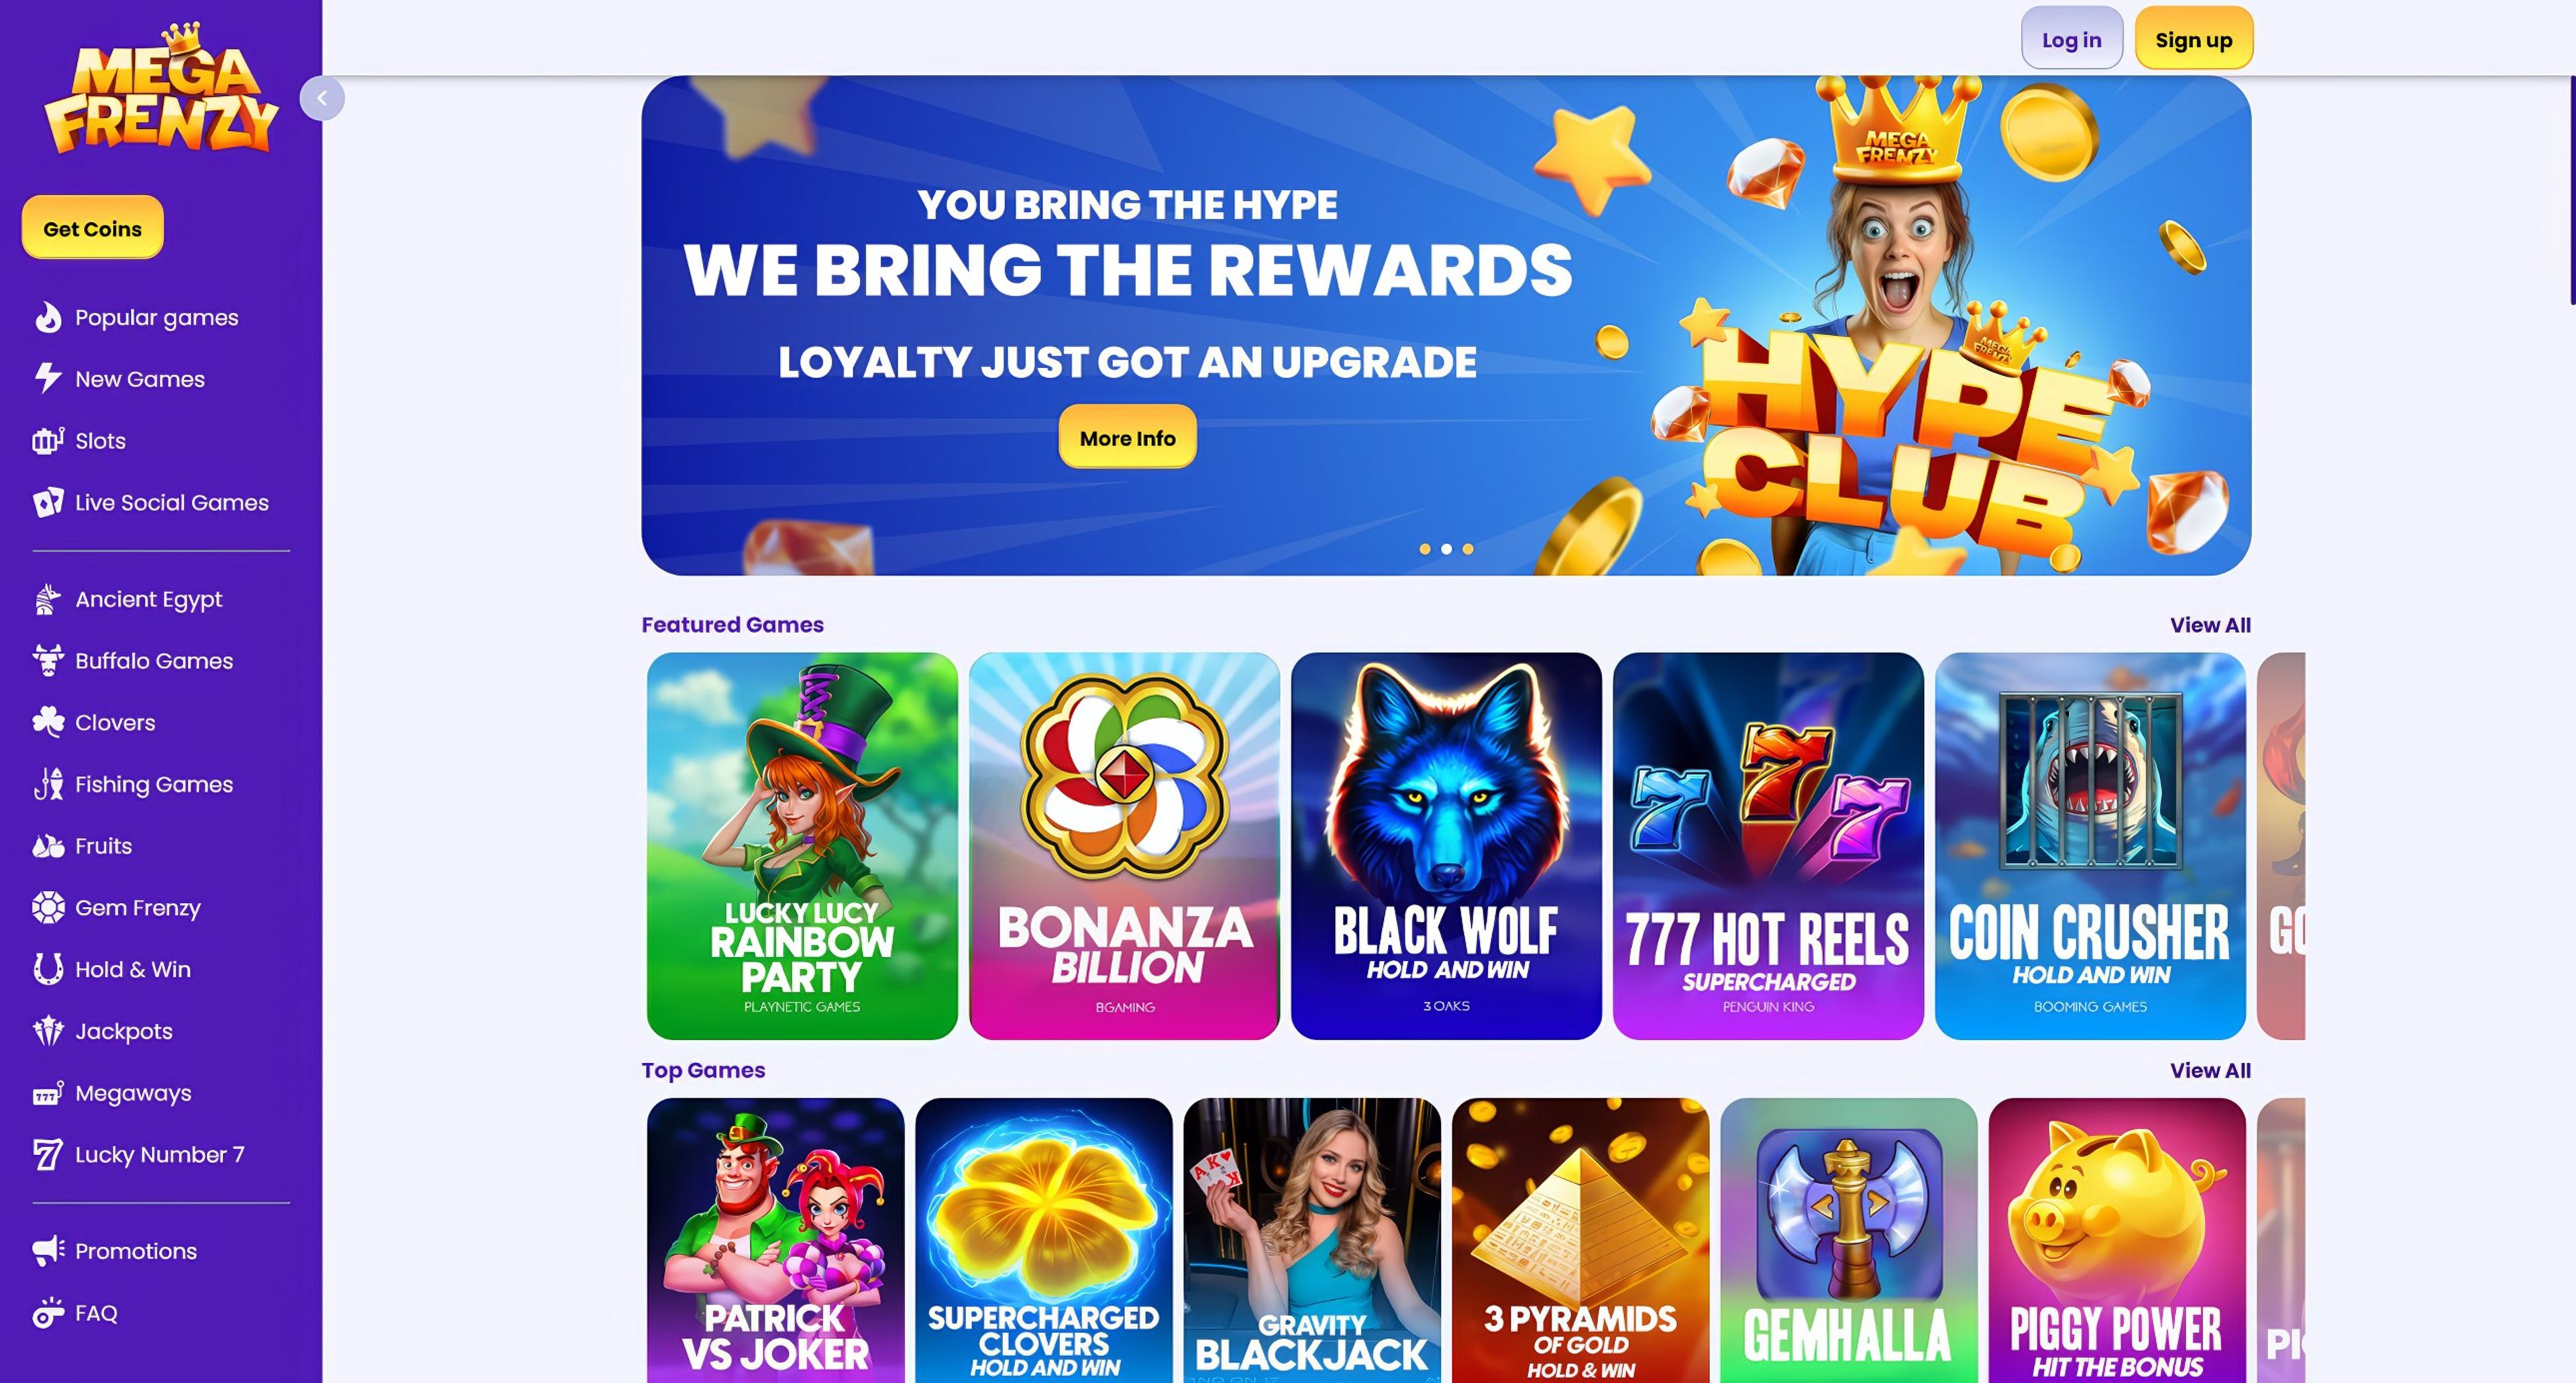Click the Mega Frenzy logo
Image resolution: width=2576 pixels, height=1383 pixels.
pos(161,89)
